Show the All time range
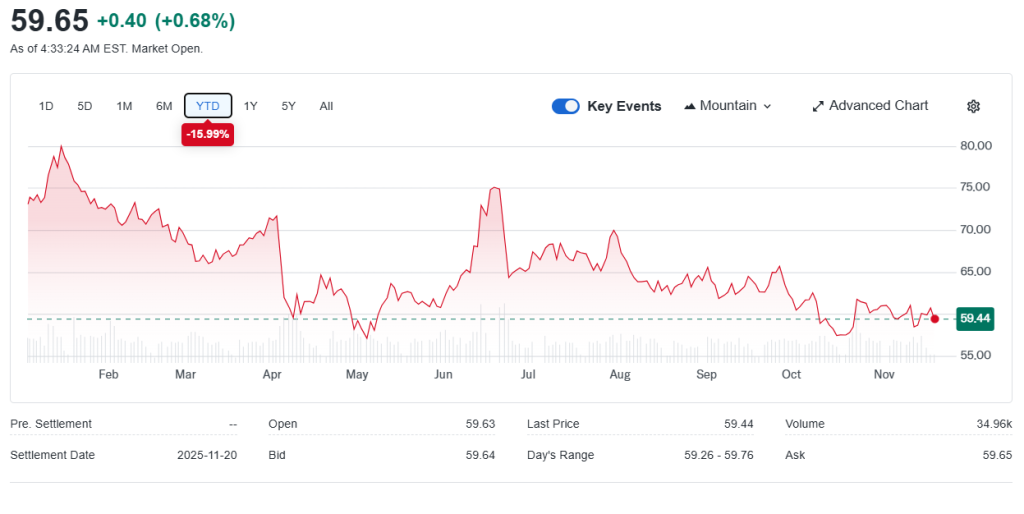 point(327,106)
